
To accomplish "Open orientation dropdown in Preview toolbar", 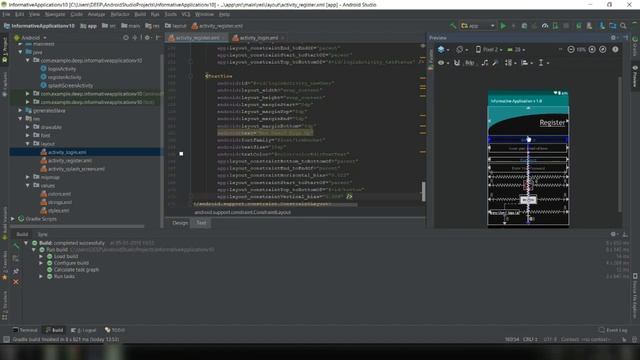I will [x=462, y=49].
